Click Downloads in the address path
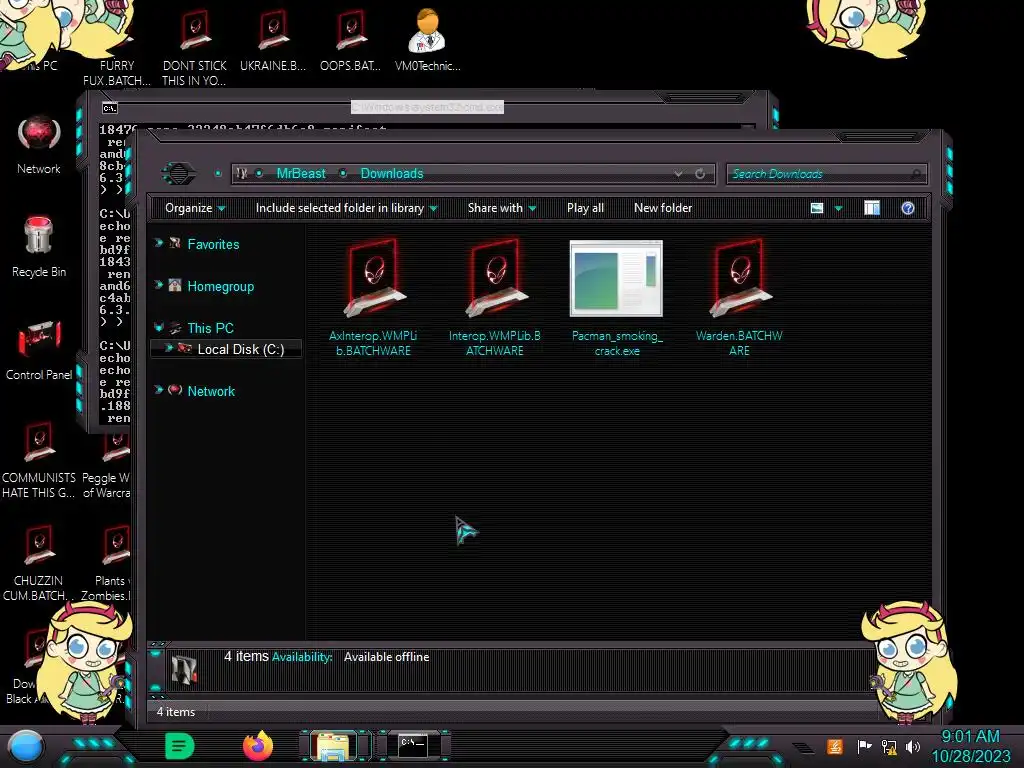This screenshot has height=768, width=1024. [392, 174]
